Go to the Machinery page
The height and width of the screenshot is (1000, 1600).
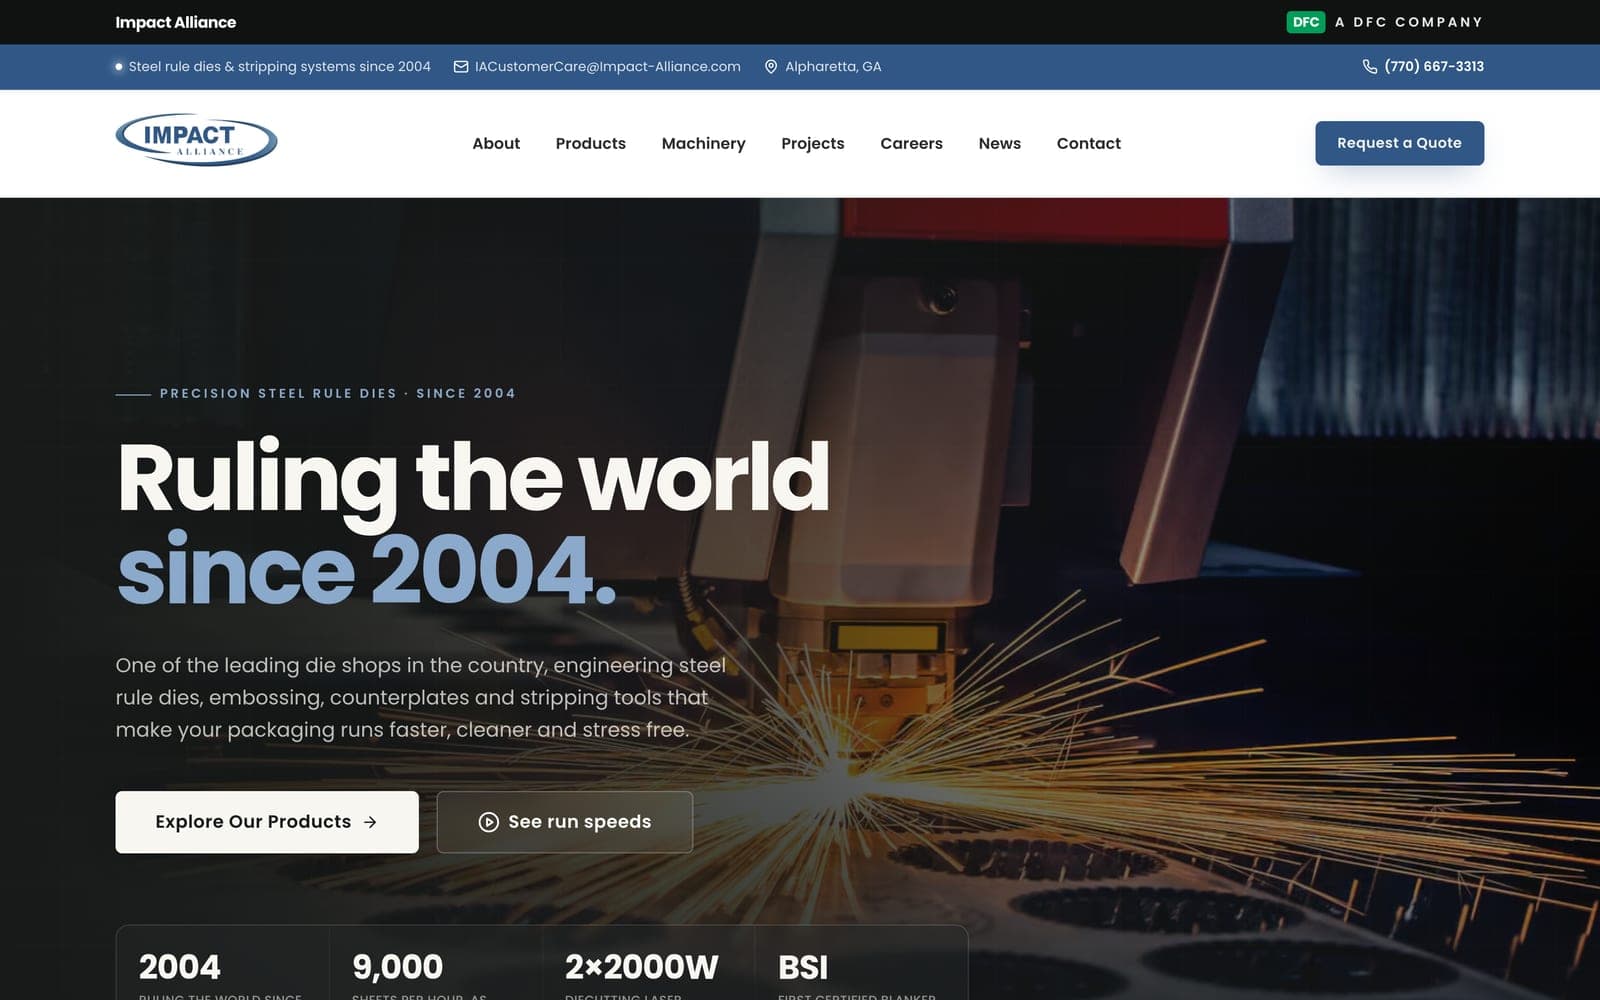point(703,143)
